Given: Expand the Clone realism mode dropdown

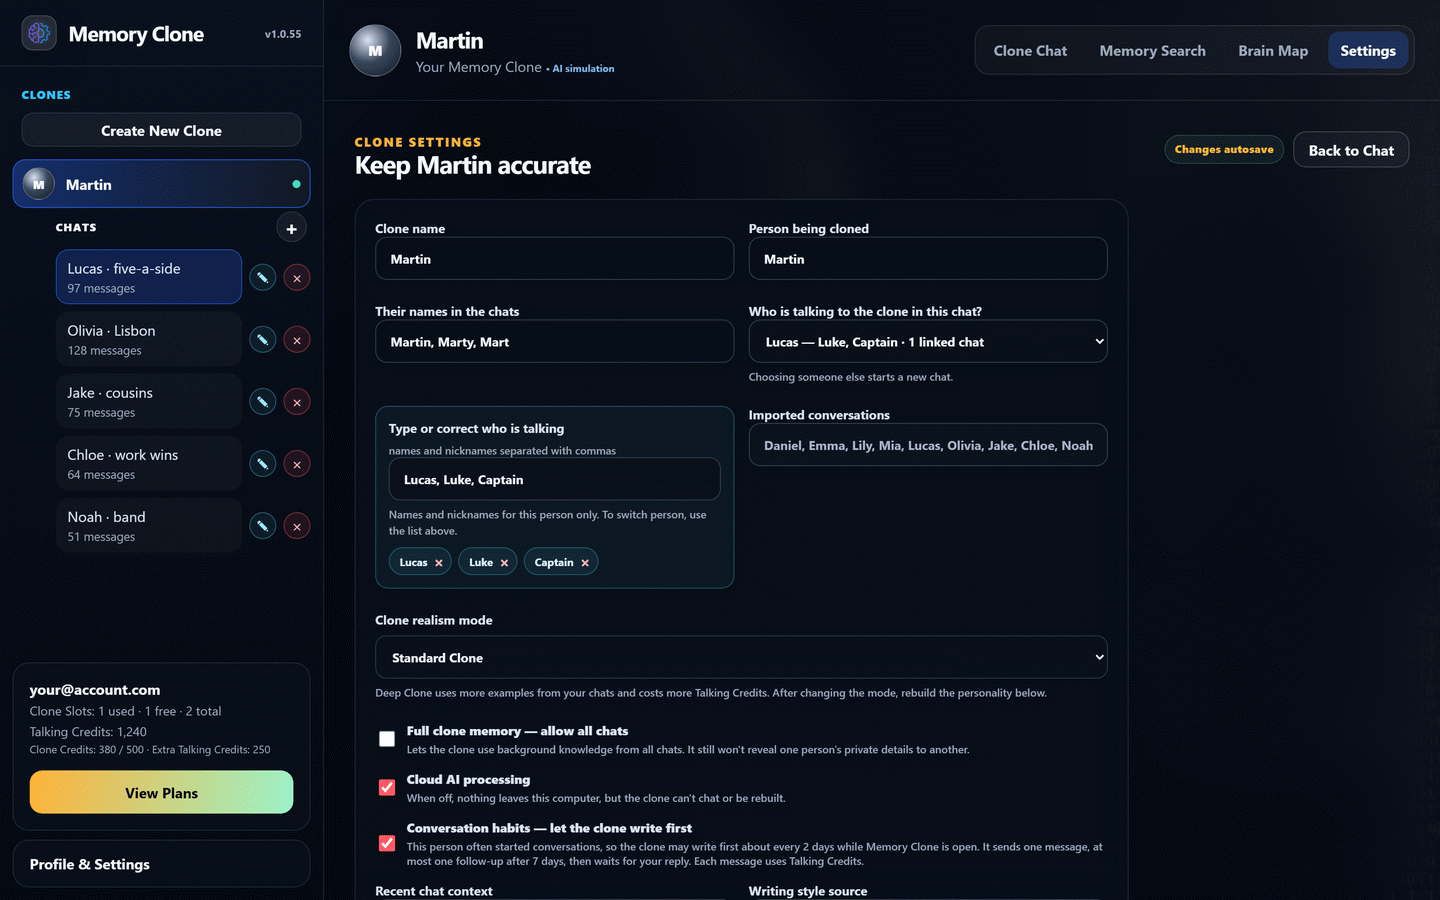Looking at the screenshot, I should tap(741, 657).
